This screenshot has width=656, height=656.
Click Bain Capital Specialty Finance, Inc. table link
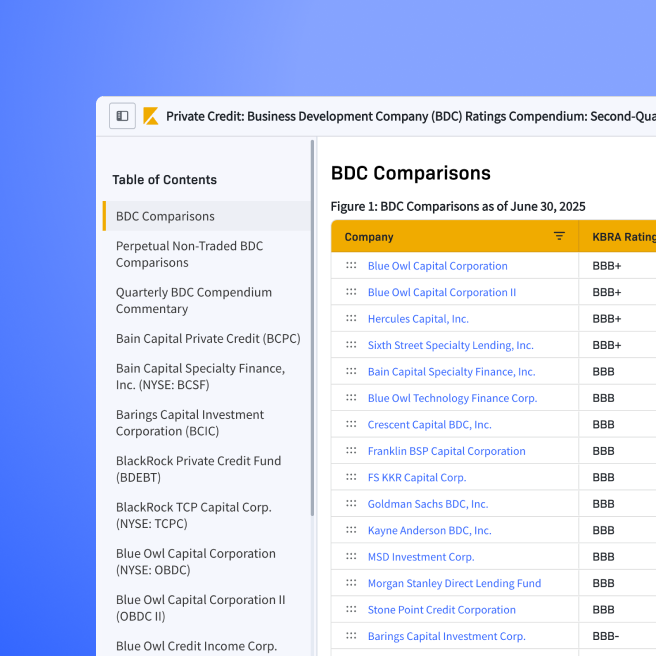pyautogui.click(x=451, y=372)
